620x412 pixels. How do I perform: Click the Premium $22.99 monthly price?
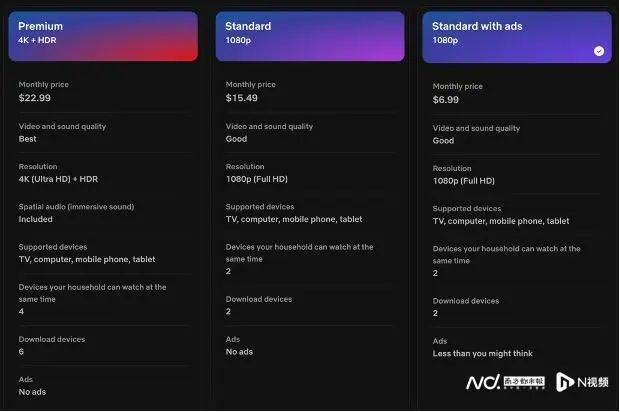click(35, 98)
